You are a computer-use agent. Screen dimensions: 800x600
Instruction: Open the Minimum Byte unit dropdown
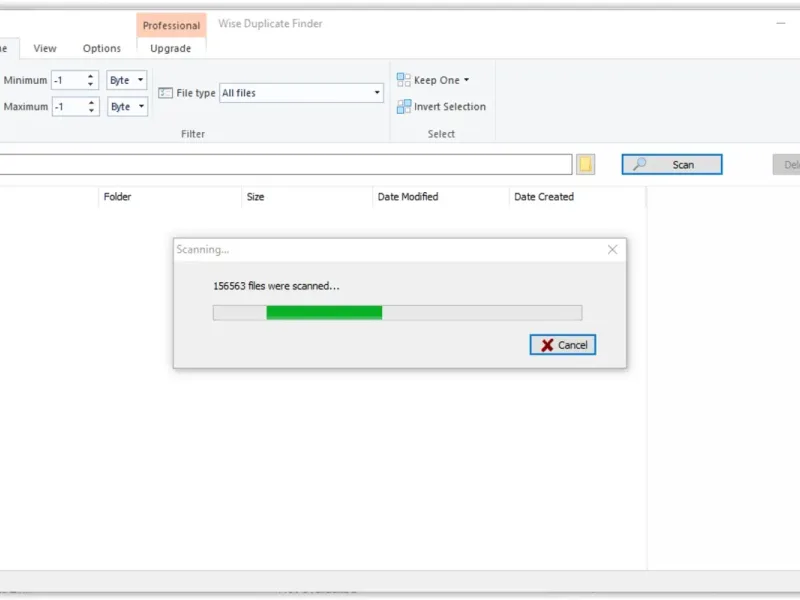127,80
